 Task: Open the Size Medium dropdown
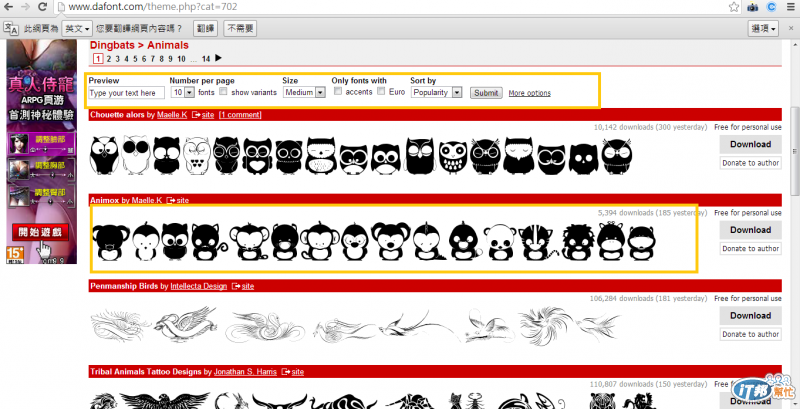305,92
